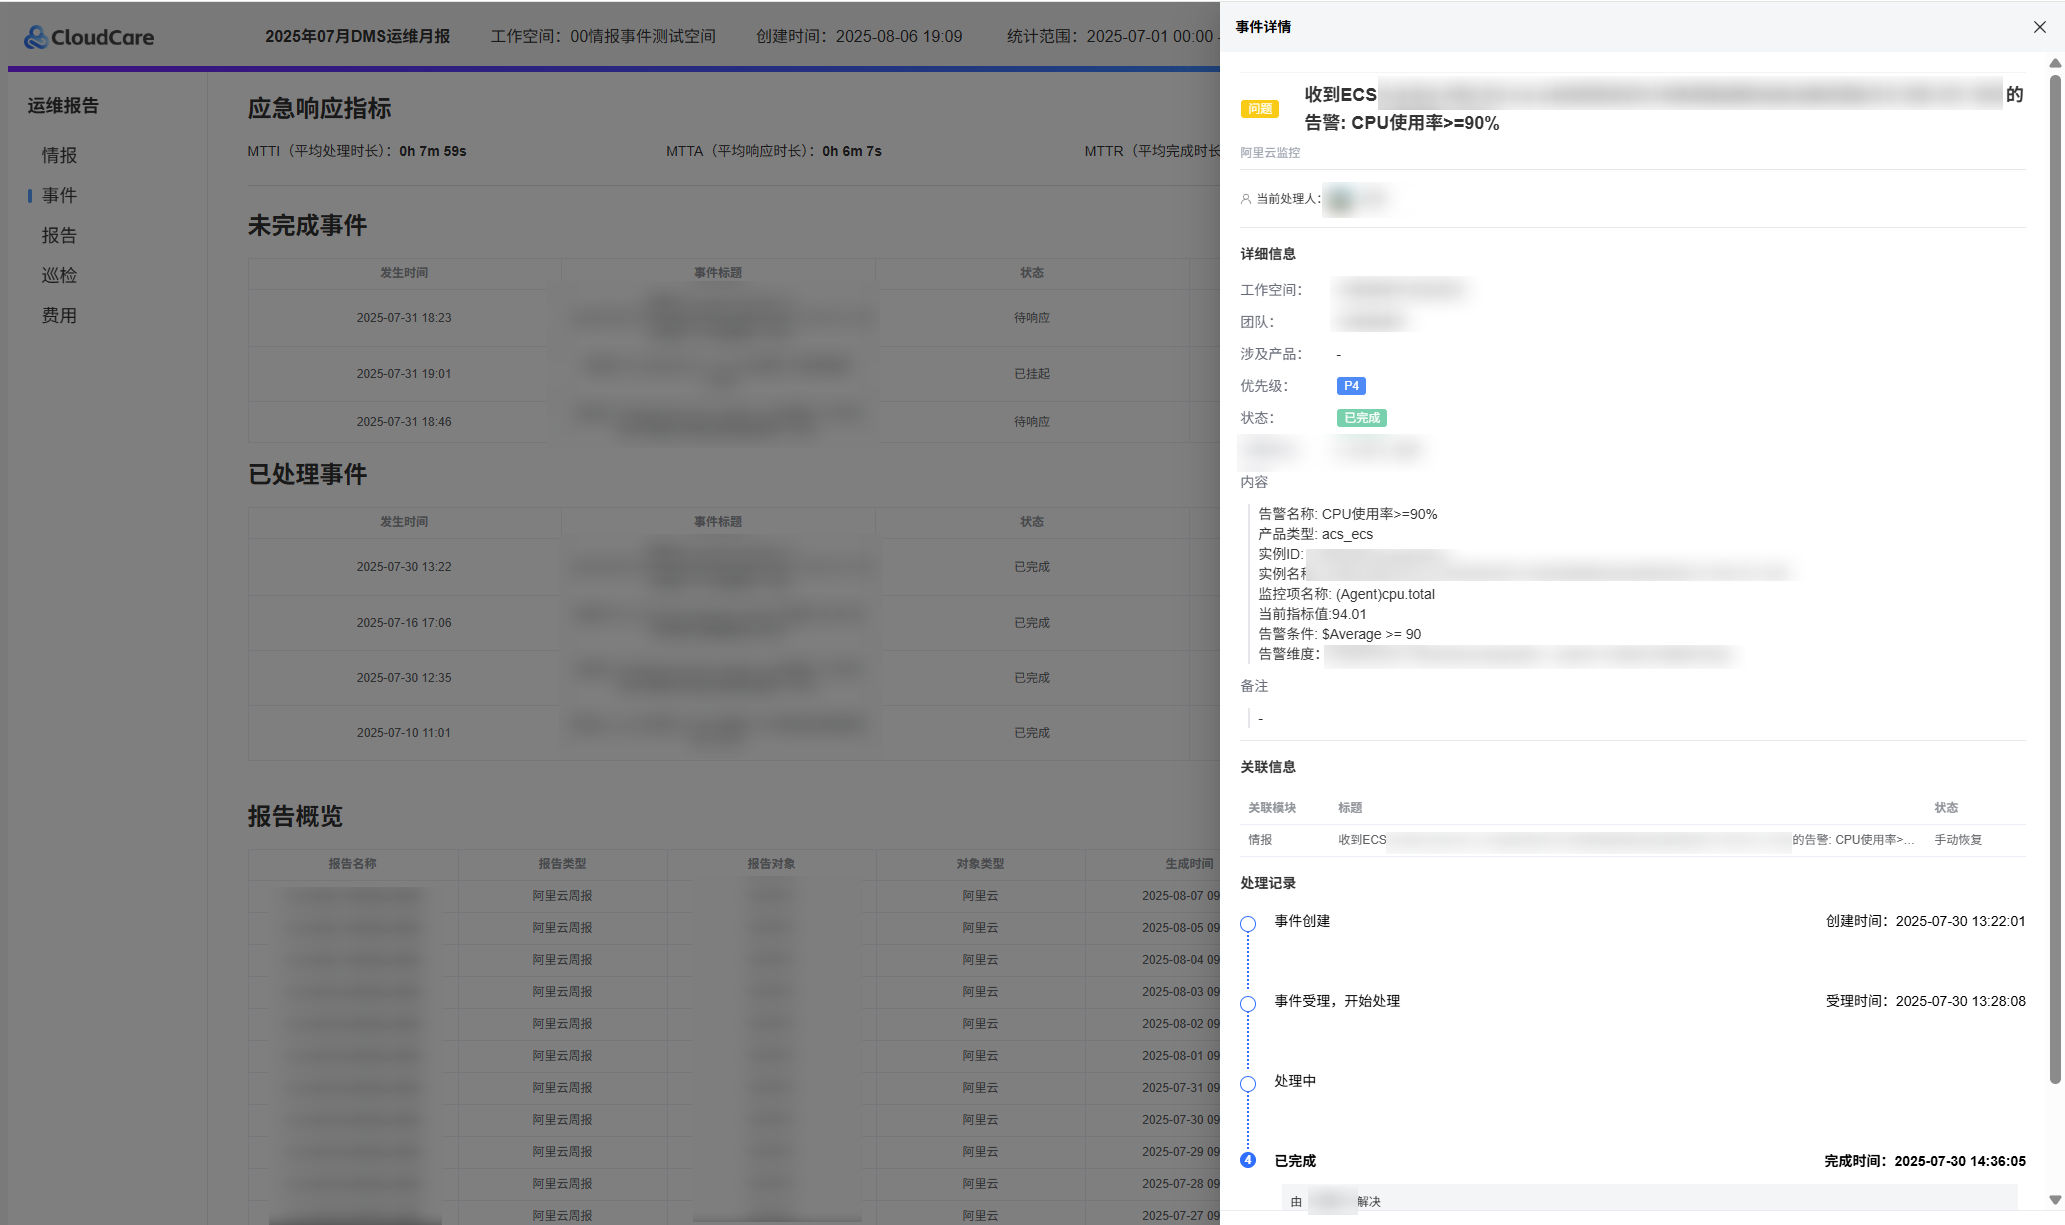
Task: Click the 2025年07月DMS运维月报 title
Action: click(x=357, y=36)
